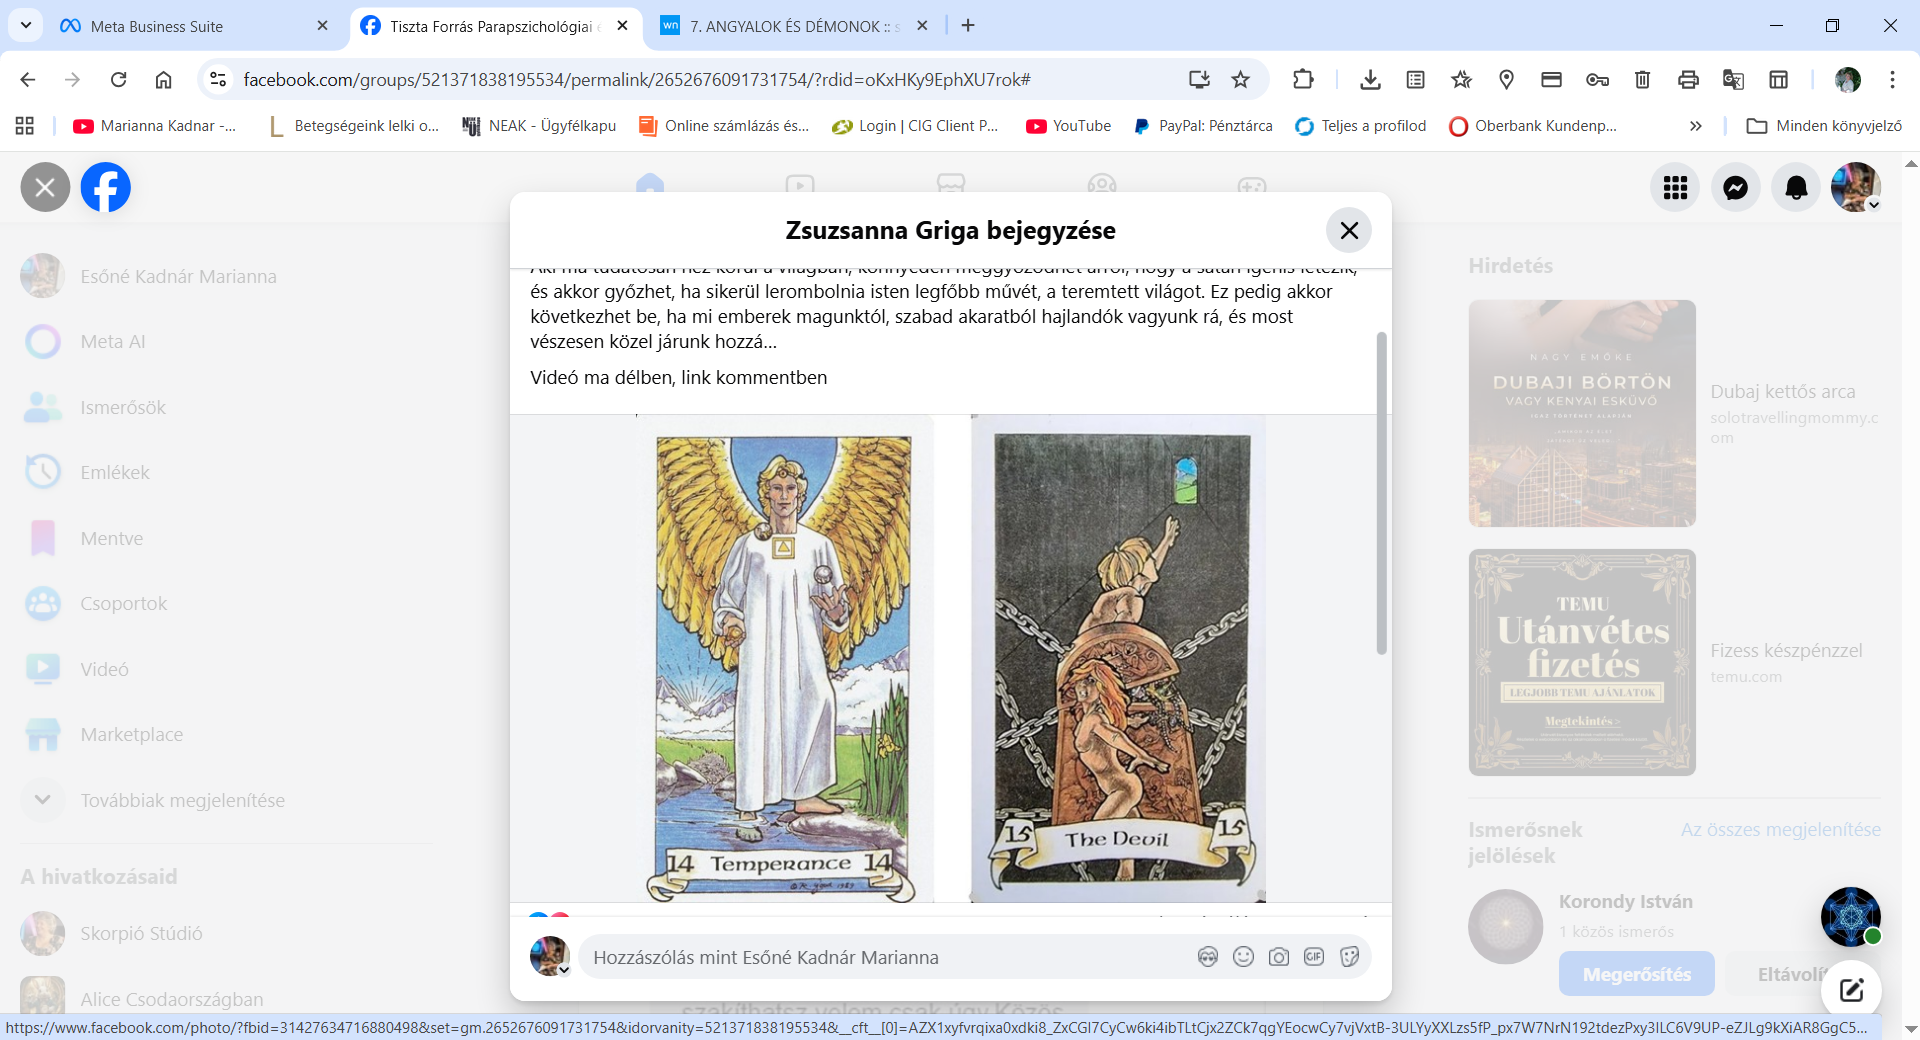Open the NEAK - Ügyfélkapu bookmark
1920x1040 pixels.
tap(539, 125)
